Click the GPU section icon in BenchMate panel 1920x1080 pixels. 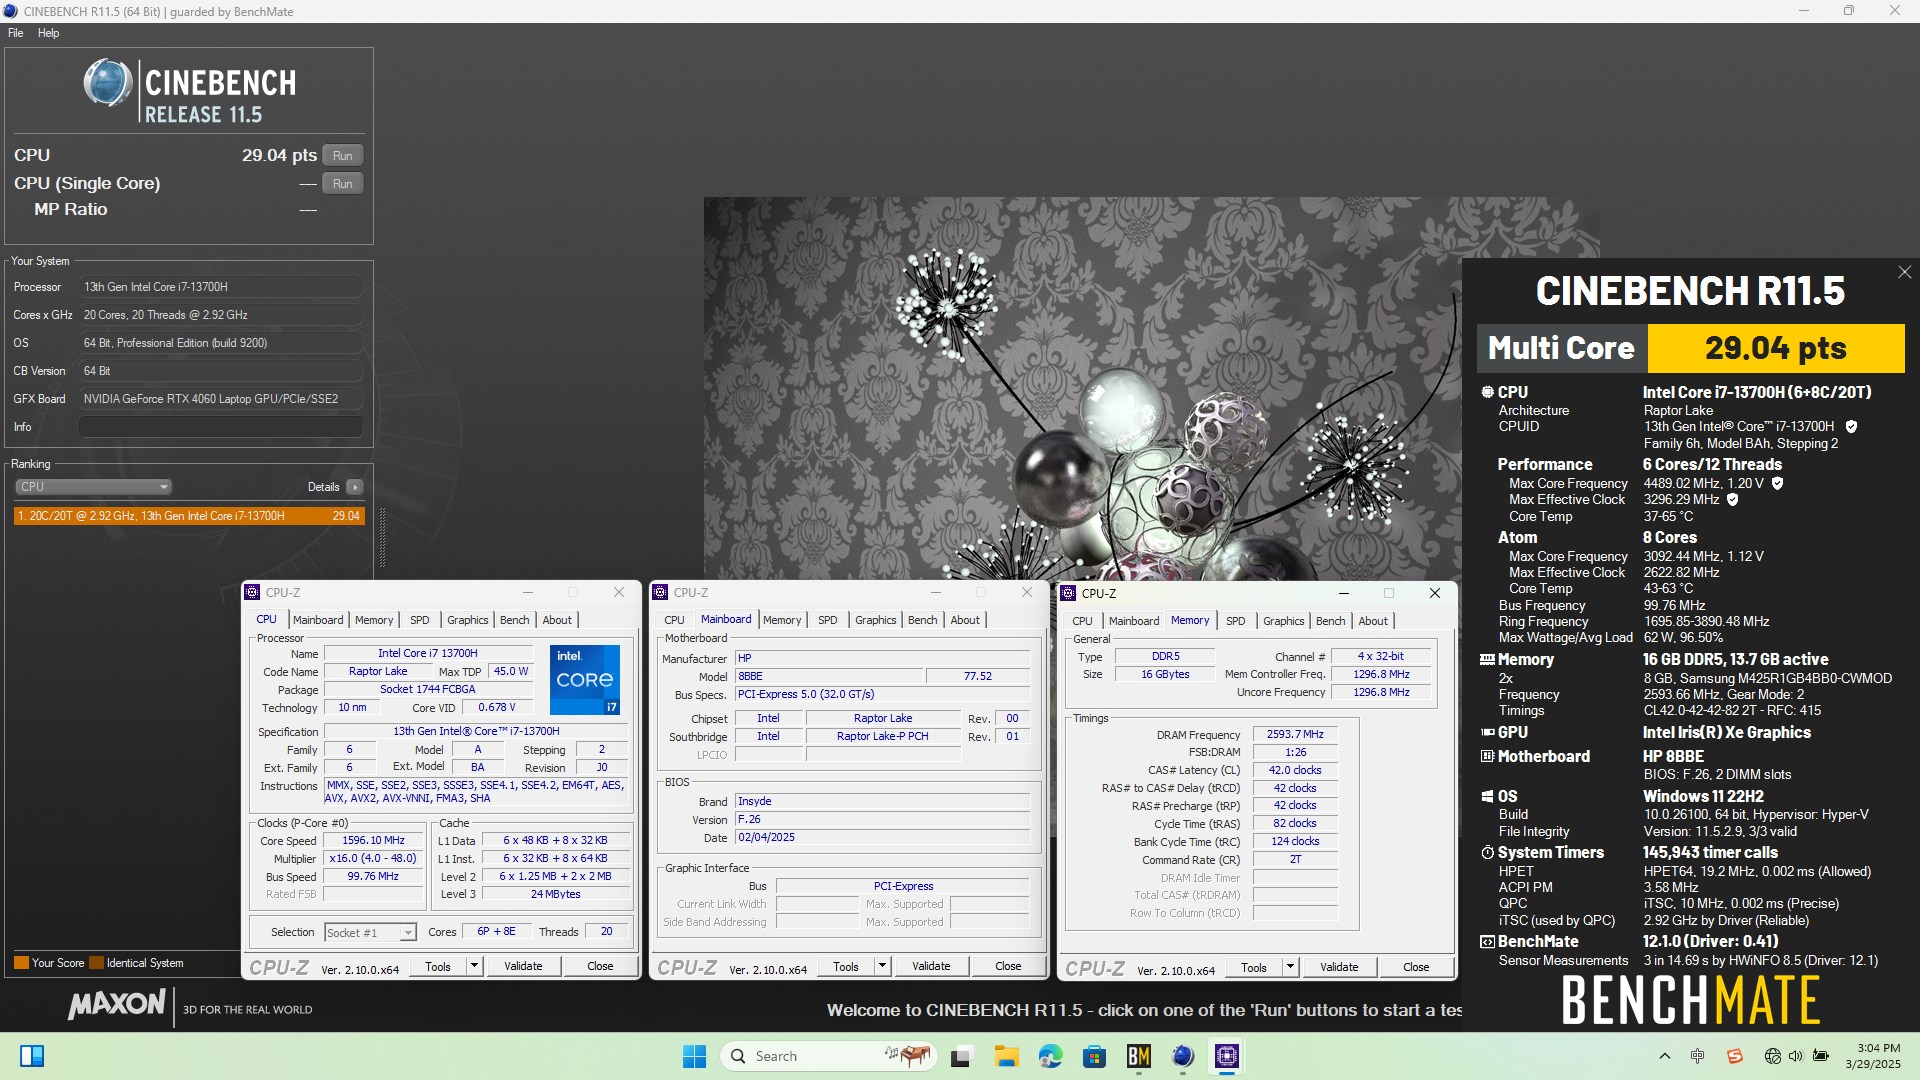[1487, 732]
